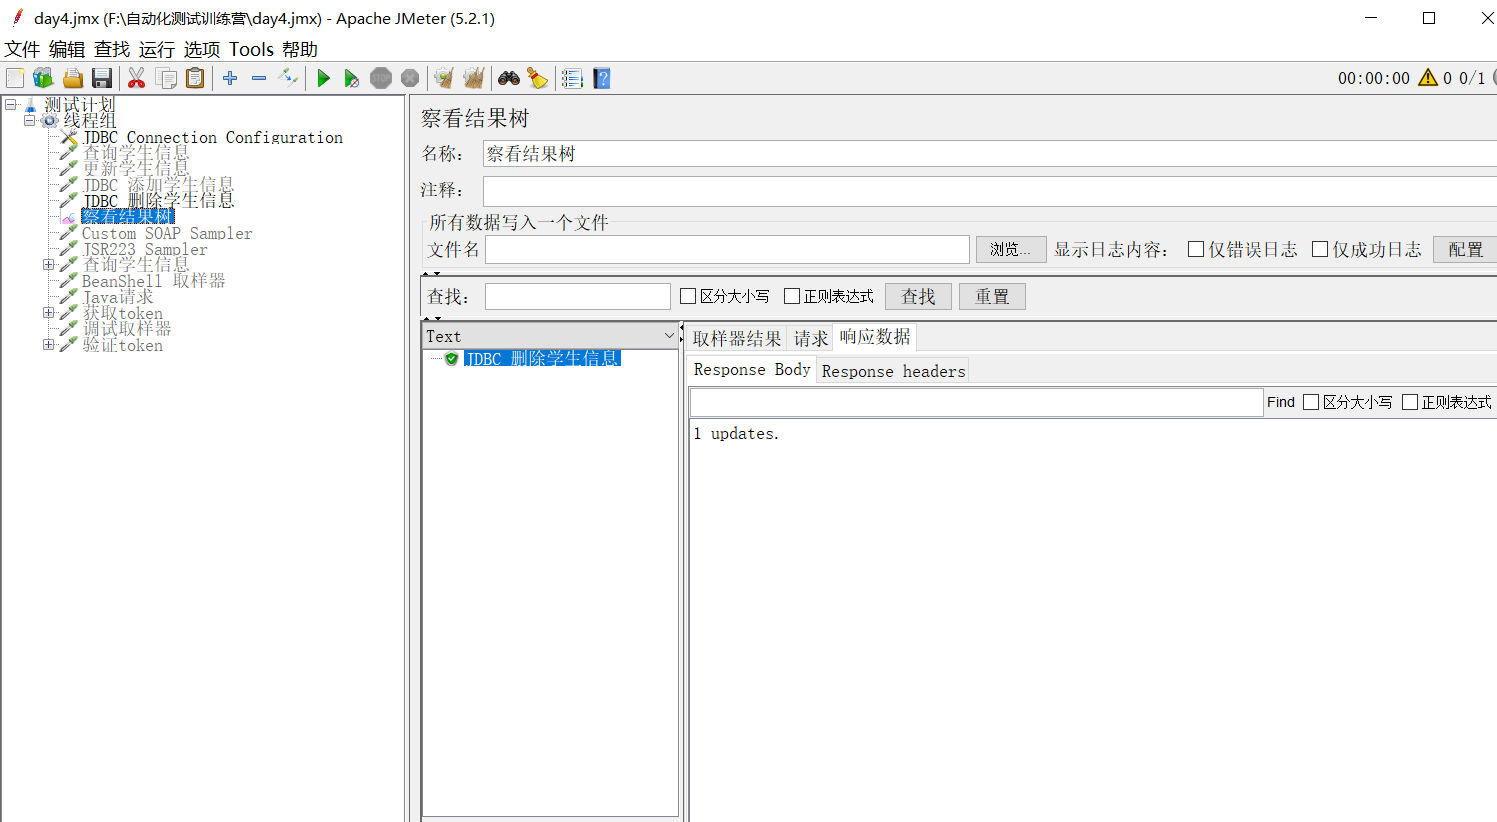Viewport: 1497px width, 822px height.
Task: Click the Open file folder icon
Action: coord(73,78)
